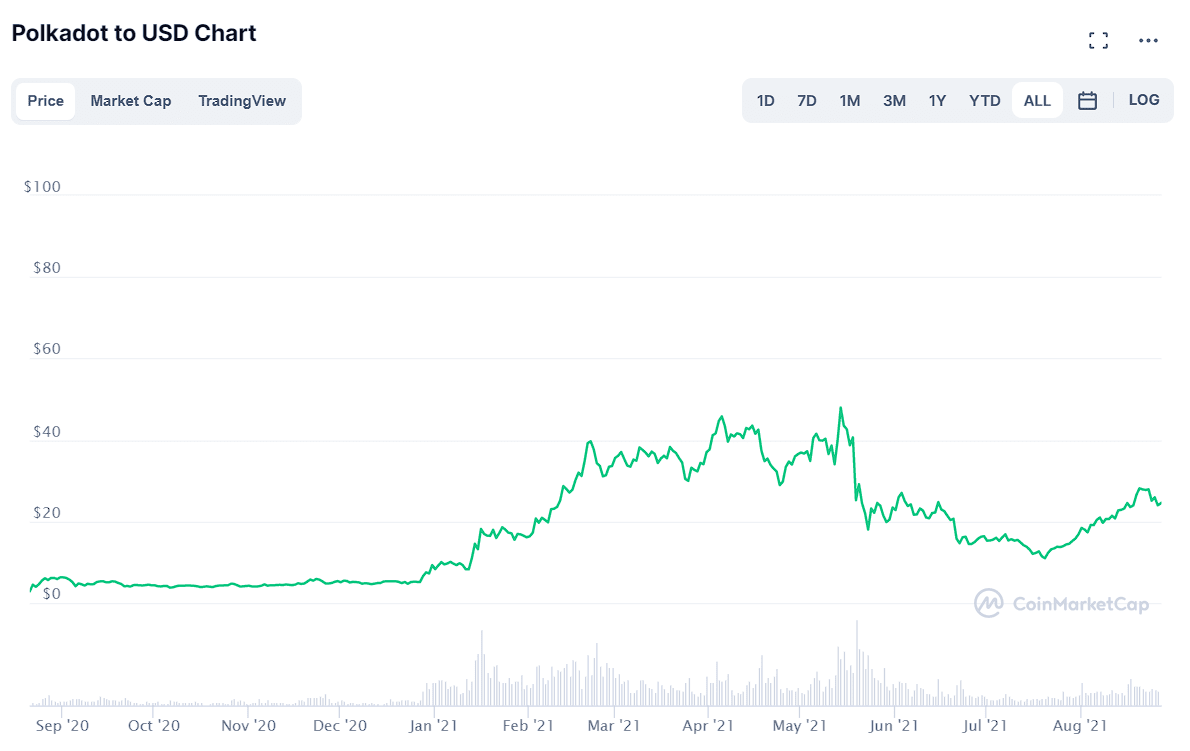The height and width of the screenshot is (751, 1190).
Task: Select the 1D time range
Action: [x=765, y=101]
